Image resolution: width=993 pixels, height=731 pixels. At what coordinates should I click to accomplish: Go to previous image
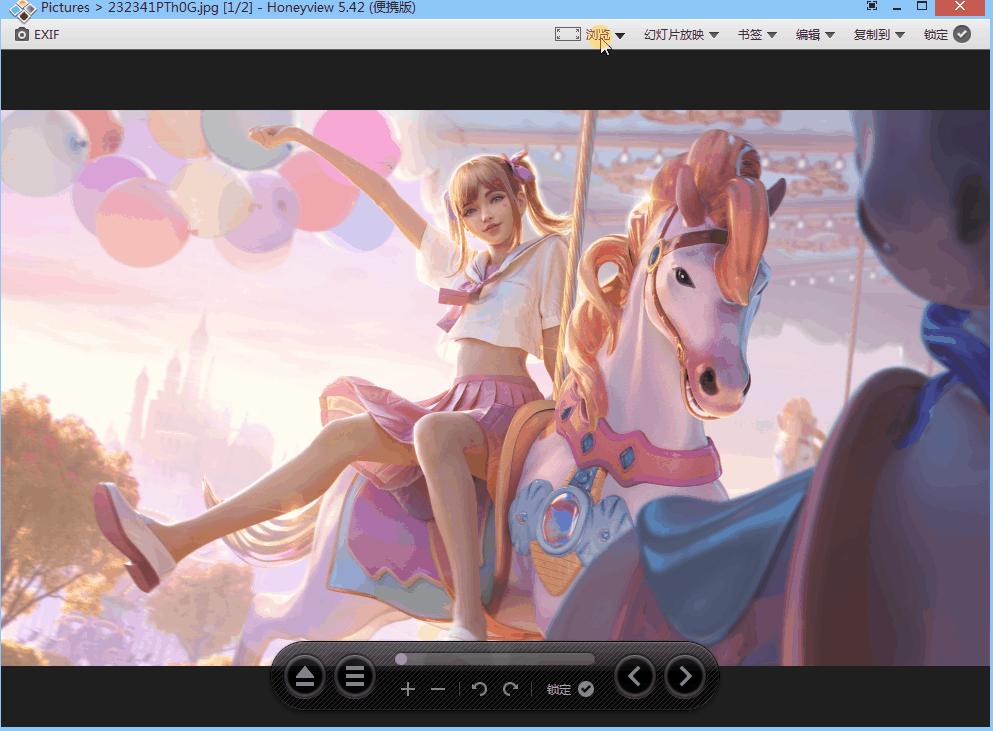click(635, 677)
